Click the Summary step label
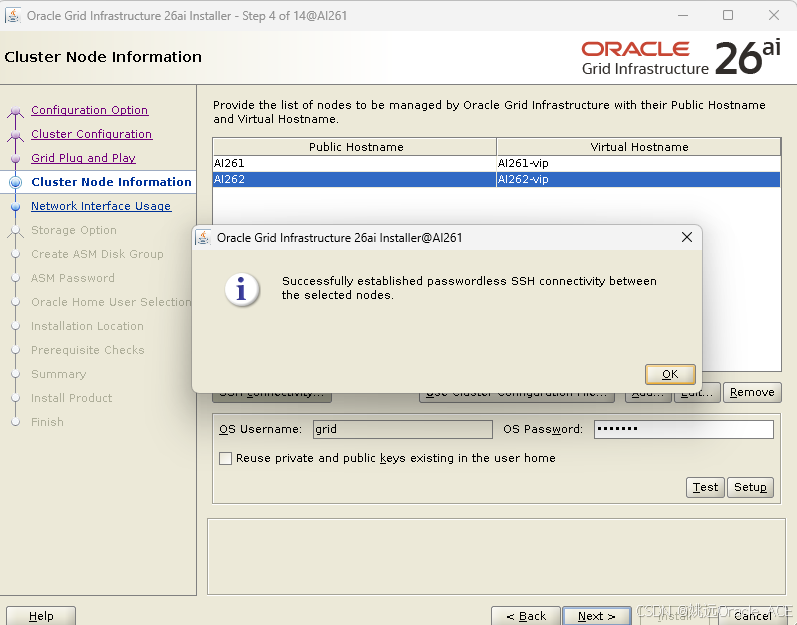797x625 pixels. [x=58, y=374]
